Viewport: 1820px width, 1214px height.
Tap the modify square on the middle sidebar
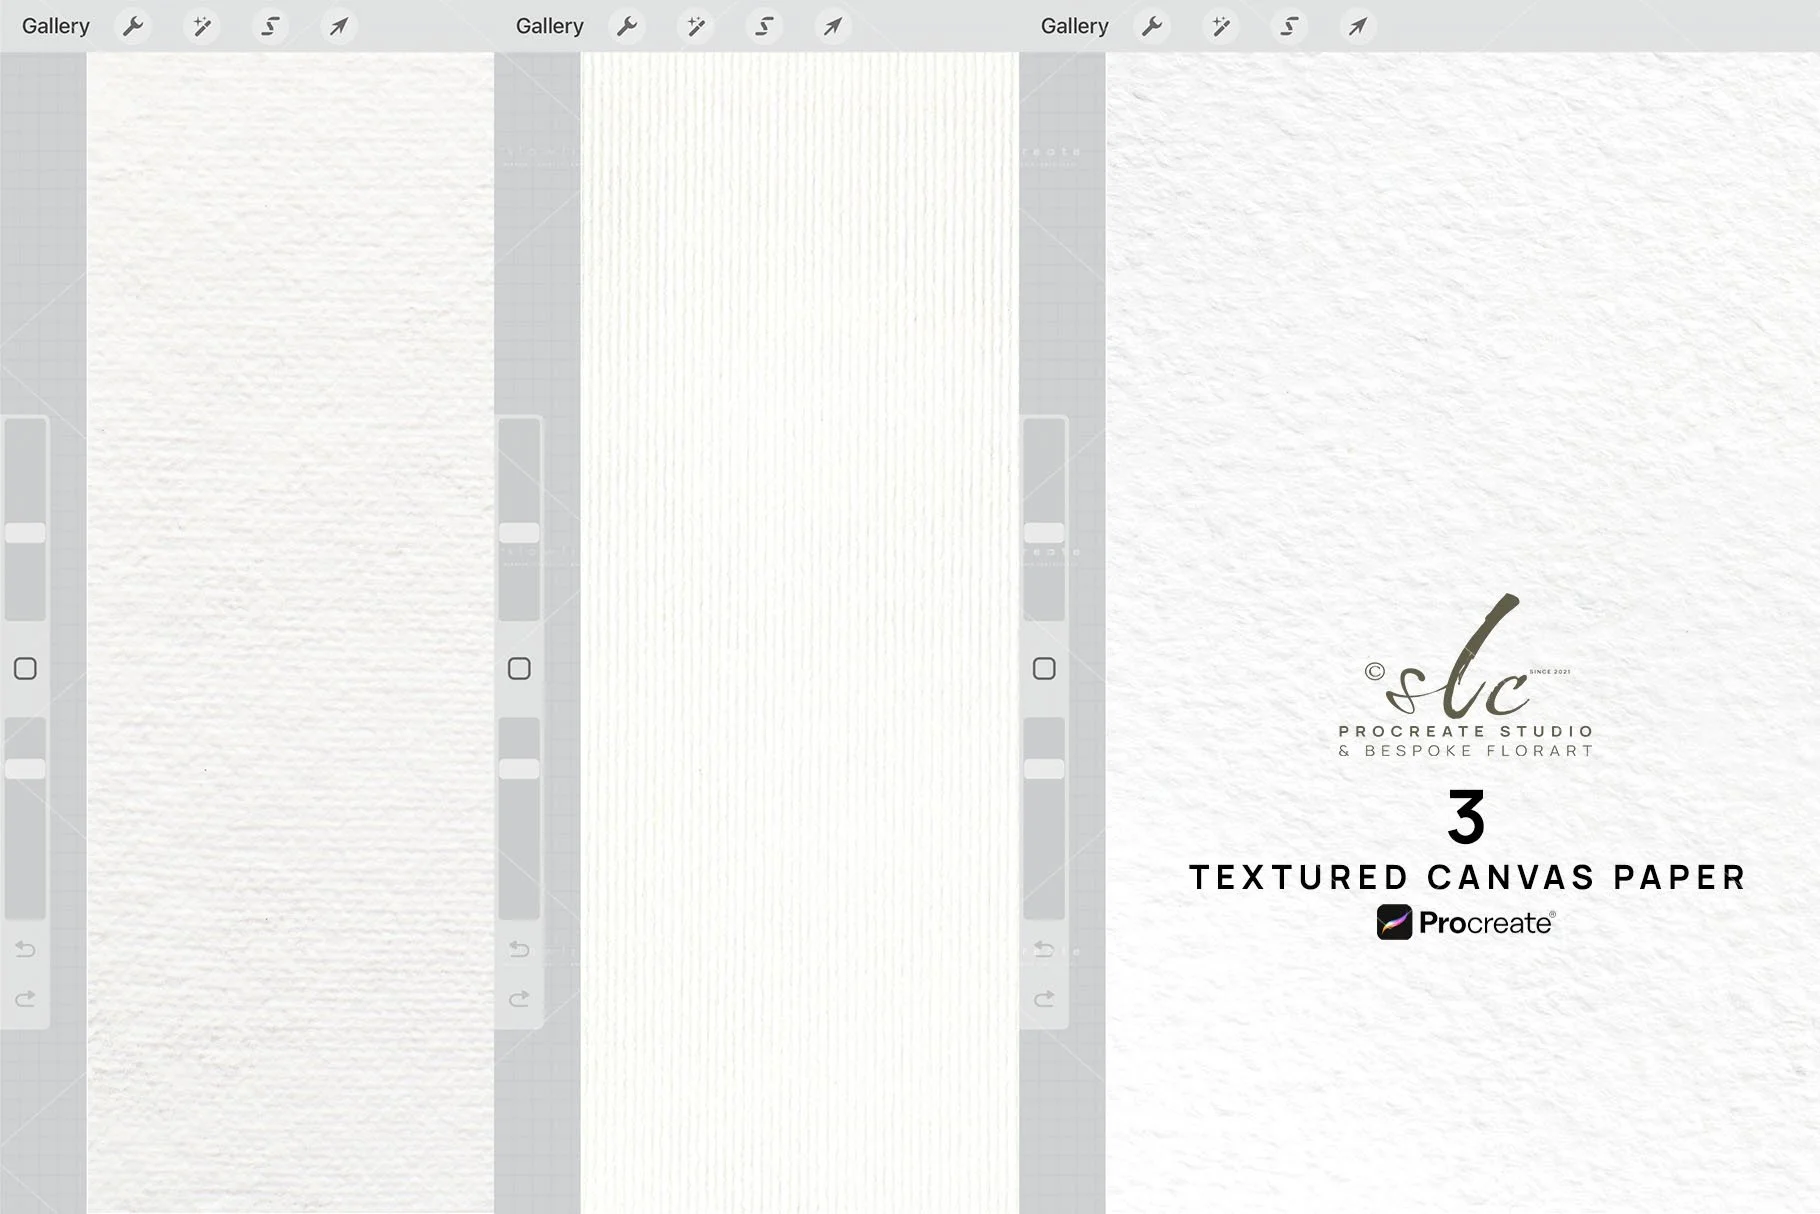[519, 668]
